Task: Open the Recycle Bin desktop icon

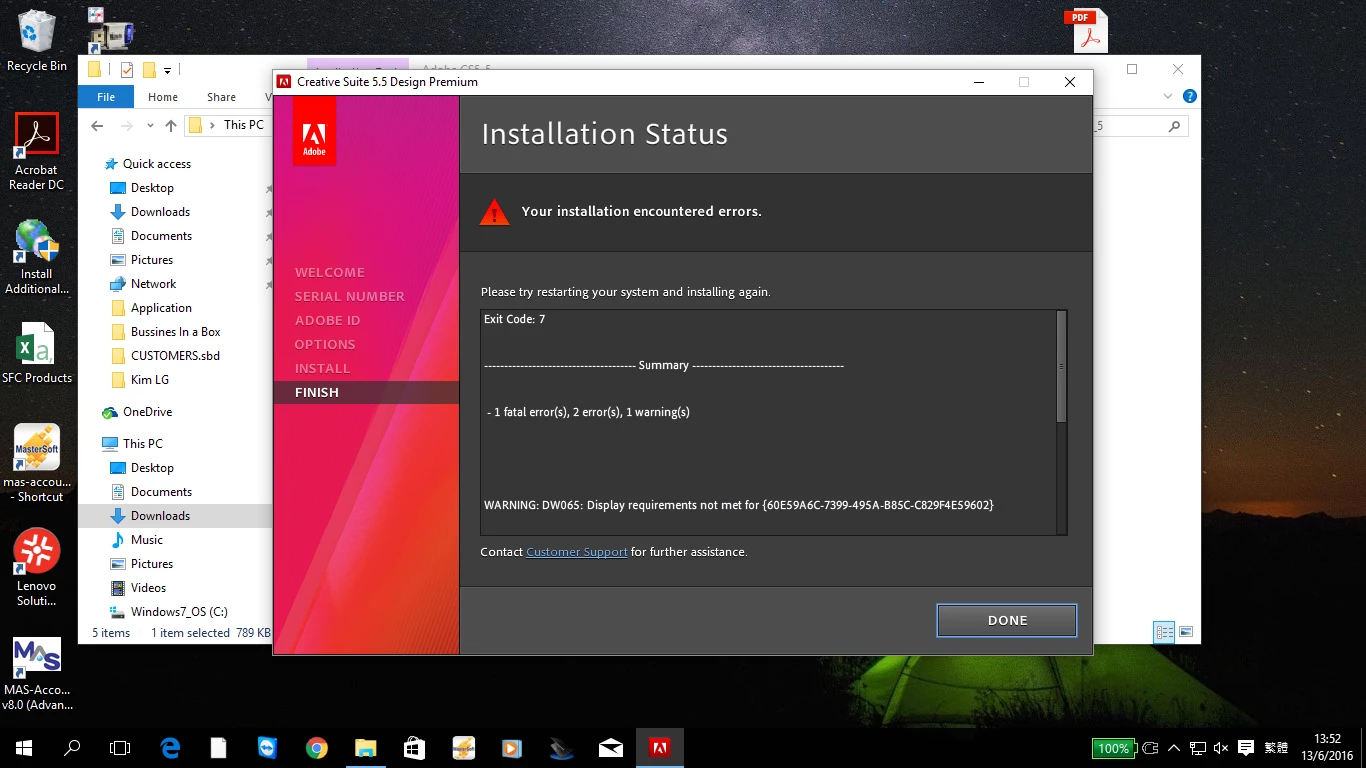Action: point(37,41)
